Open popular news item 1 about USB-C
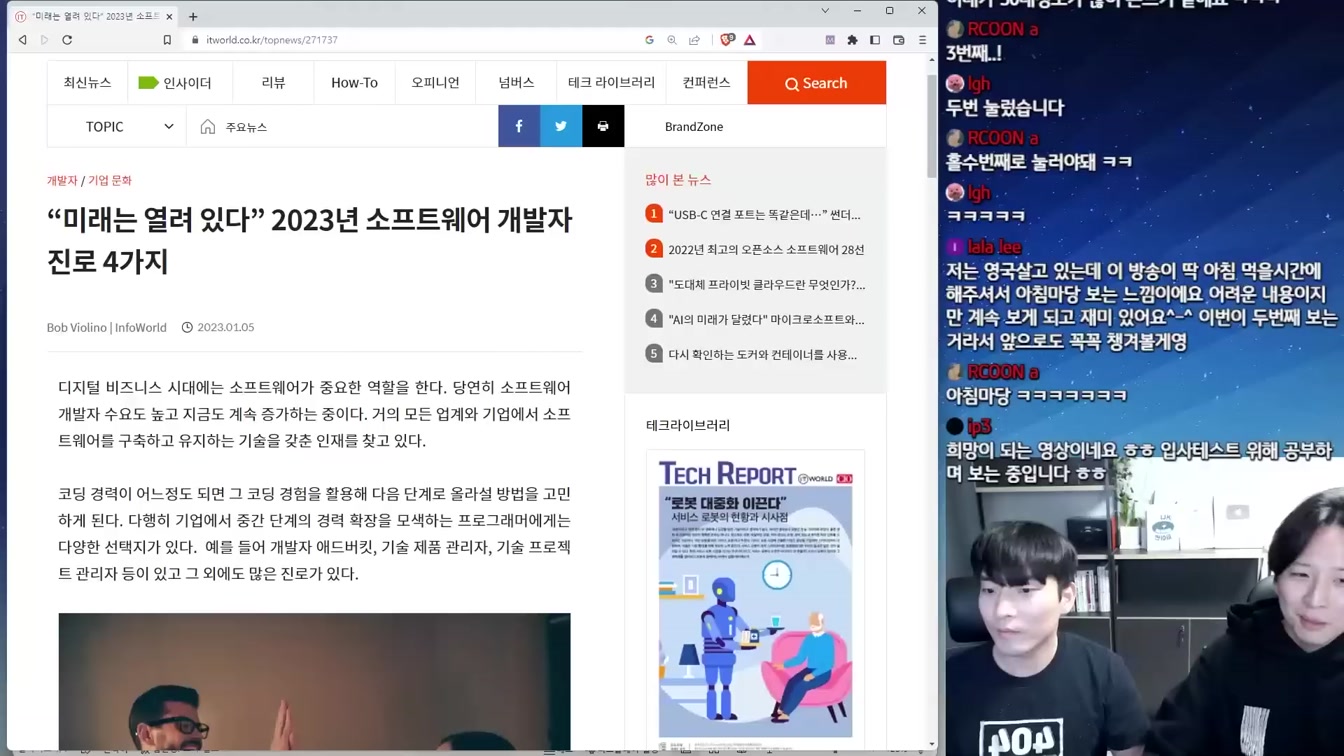The width and height of the screenshot is (1344, 756). [755, 214]
